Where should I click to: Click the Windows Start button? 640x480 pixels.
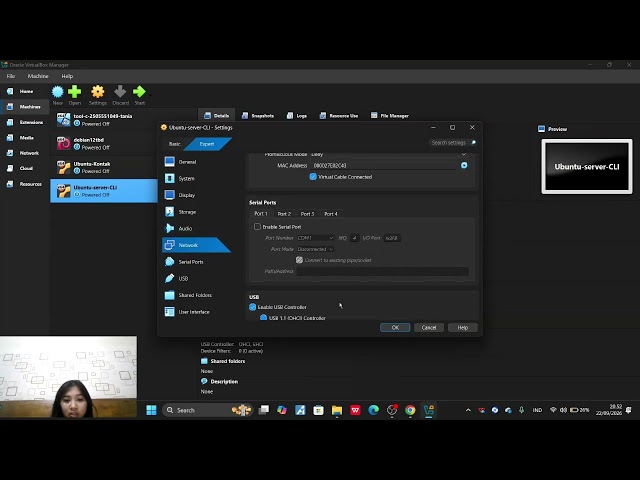click(x=151, y=410)
